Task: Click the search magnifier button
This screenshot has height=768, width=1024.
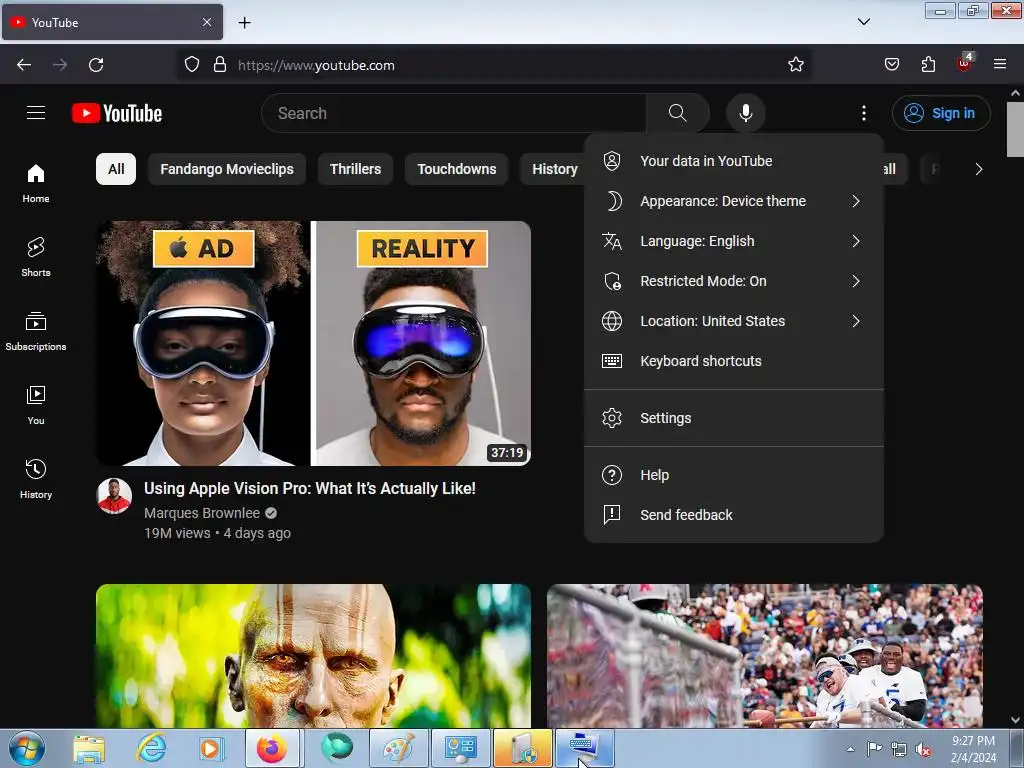Action: [x=677, y=113]
